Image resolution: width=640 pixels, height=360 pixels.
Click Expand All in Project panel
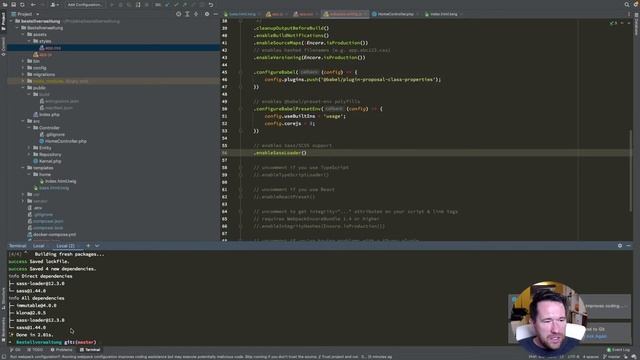point(187,14)
